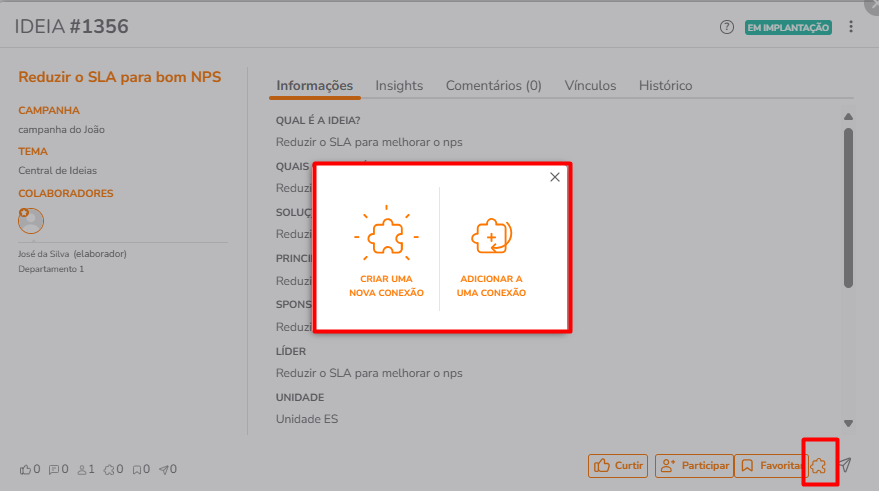Click the connections counter puzzle icon
The image size is (879, 491).
coord(109,470)
